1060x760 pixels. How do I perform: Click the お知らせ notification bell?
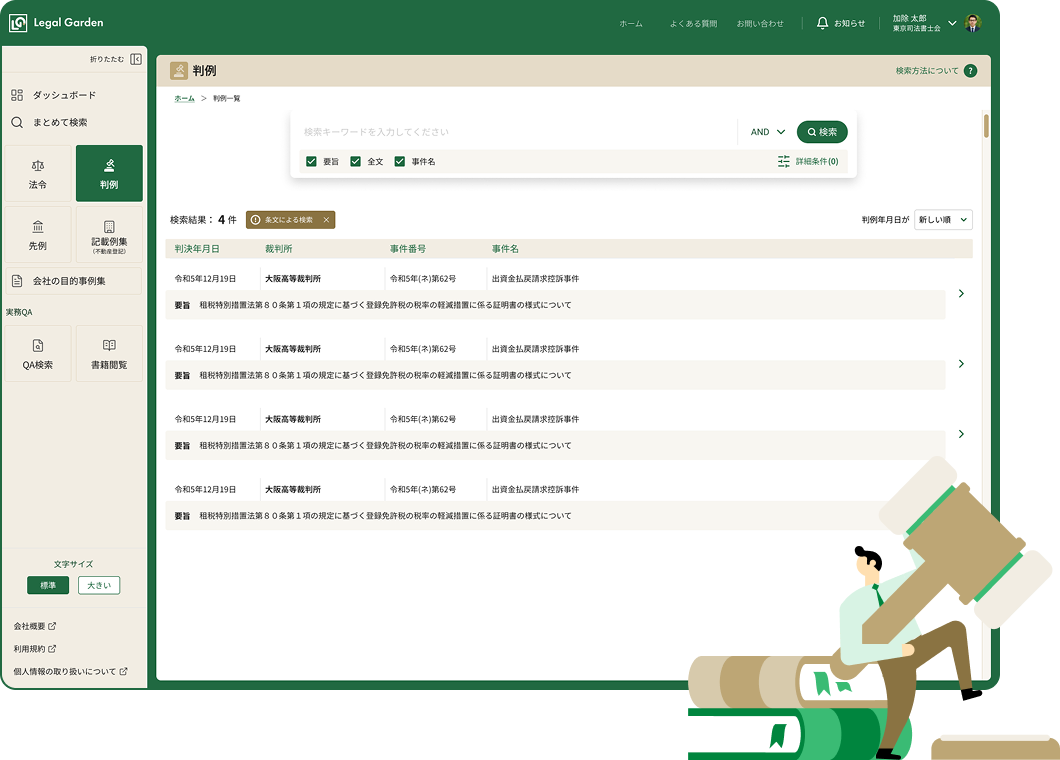[x=822, y=23]
